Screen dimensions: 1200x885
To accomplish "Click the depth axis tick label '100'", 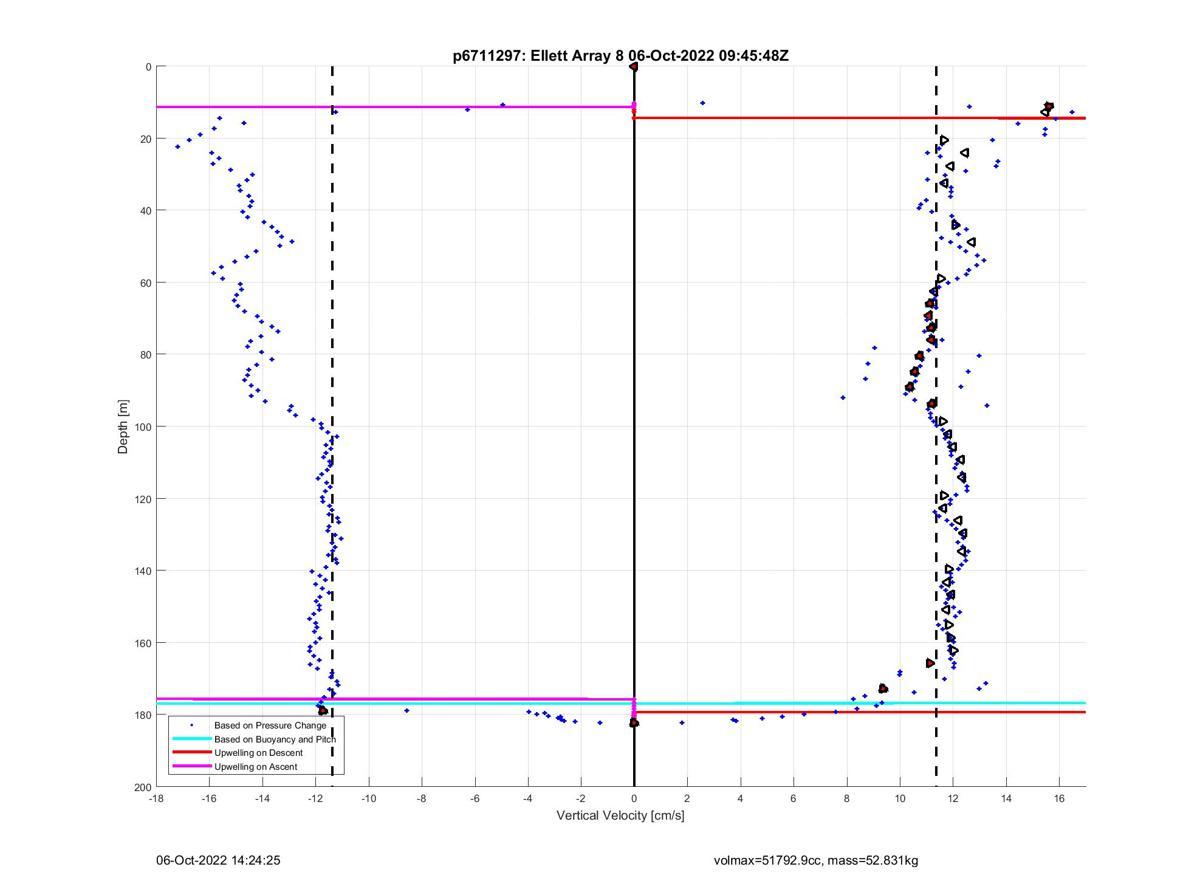I will click(x=142, y=427).
